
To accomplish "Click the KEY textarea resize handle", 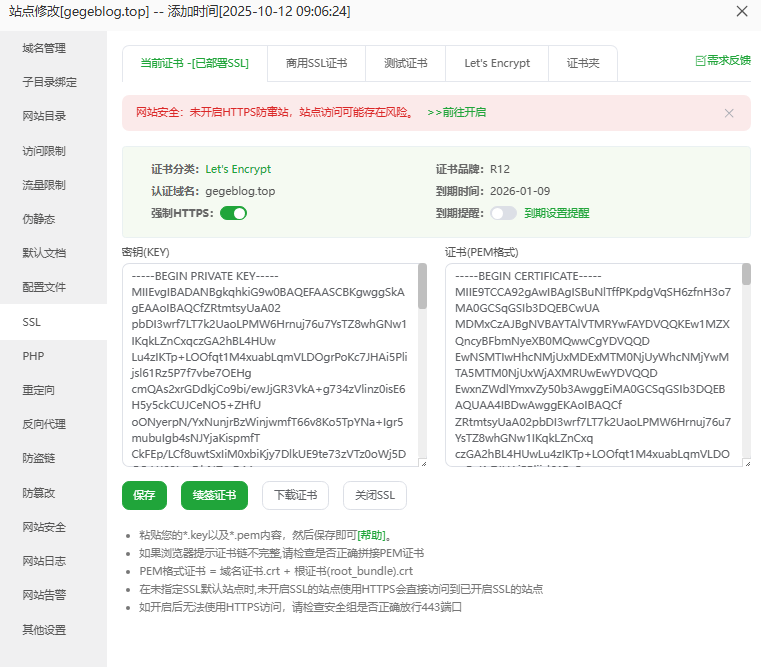I will tap(424, 464).
